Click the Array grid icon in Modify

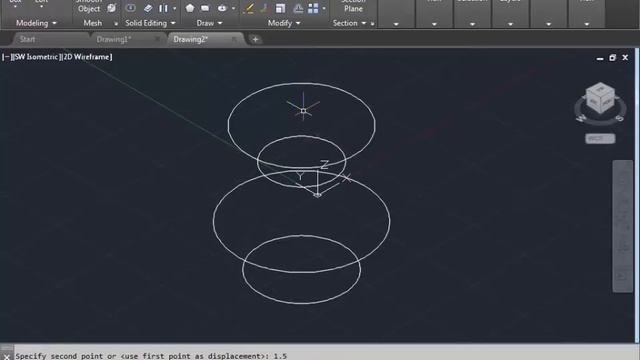[x=313, y=8]
